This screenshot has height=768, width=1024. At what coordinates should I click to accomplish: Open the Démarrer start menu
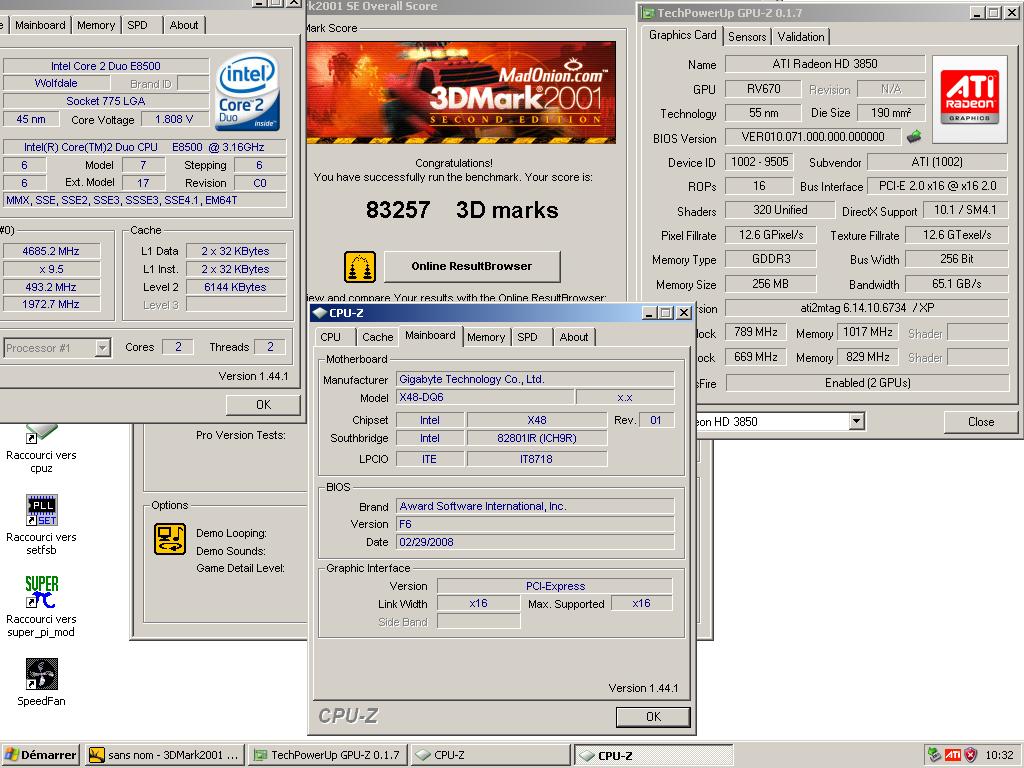coord(40,755)
